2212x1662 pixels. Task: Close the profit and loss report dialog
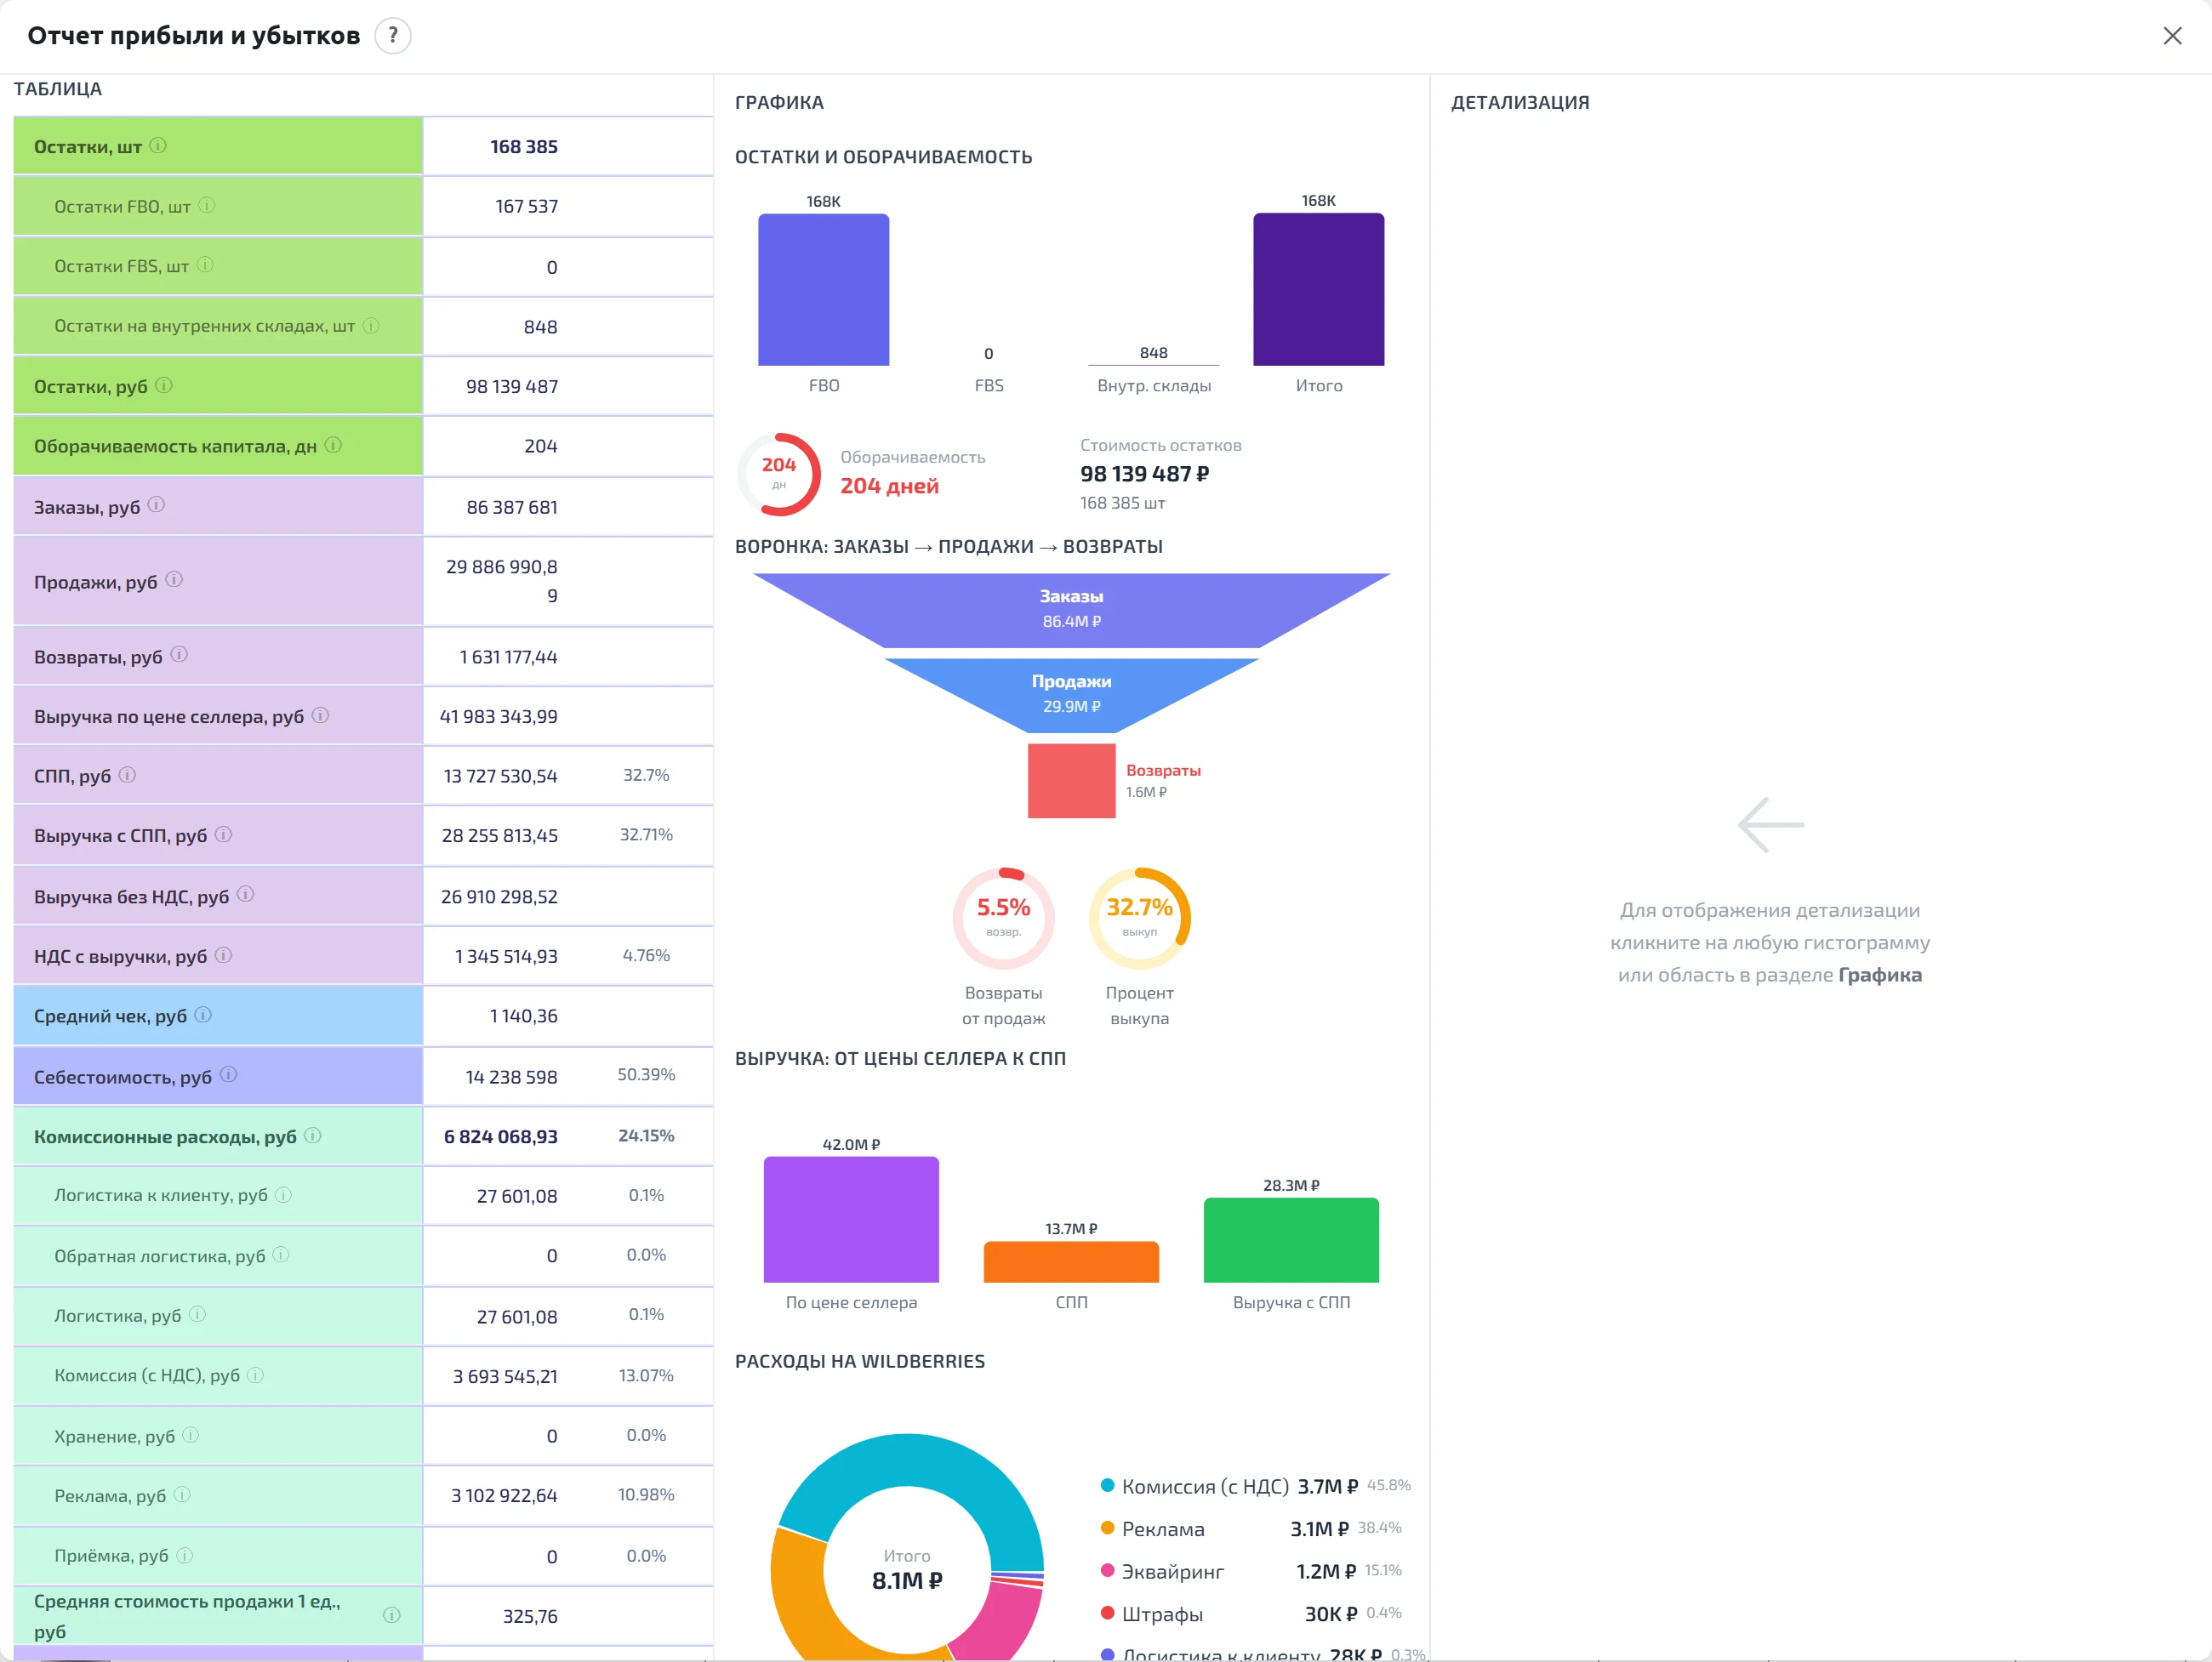pyautogui.click(x=2172, y=36)
